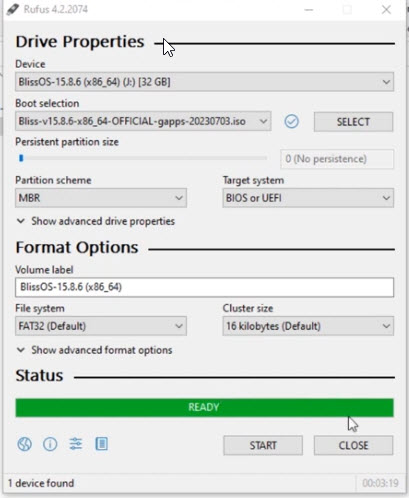
Task: Open the application settings sliders icon
Action: point(76,444)
